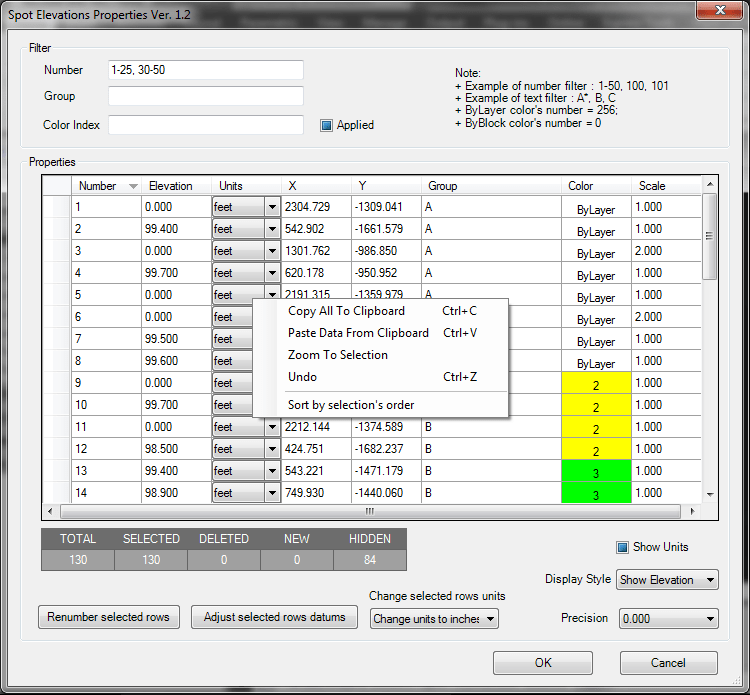
Task: Open Change units to inches dropdown
Action: coord(434,619)
